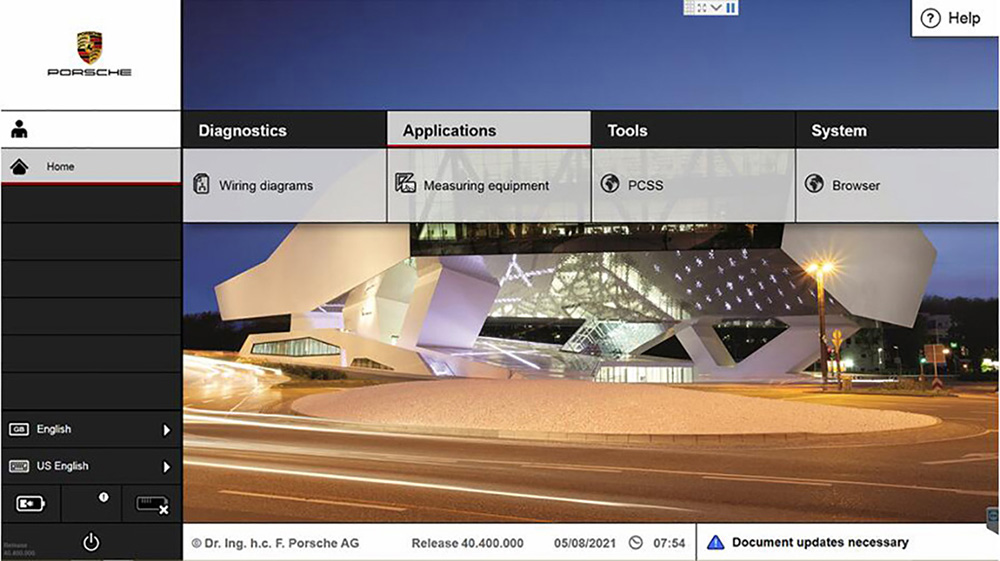Click the Browser globe icon

point(814,184)
